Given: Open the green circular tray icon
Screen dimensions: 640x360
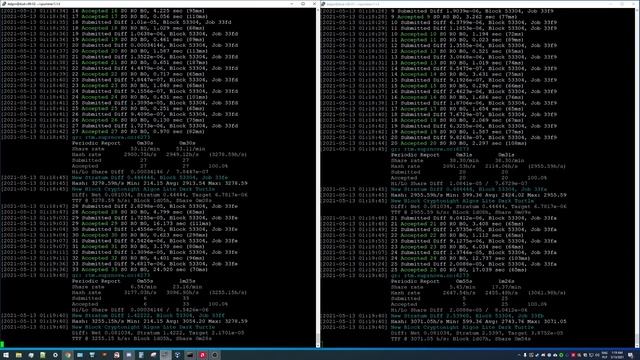Looking at the screenshot, I should click(x=561, y=355).
